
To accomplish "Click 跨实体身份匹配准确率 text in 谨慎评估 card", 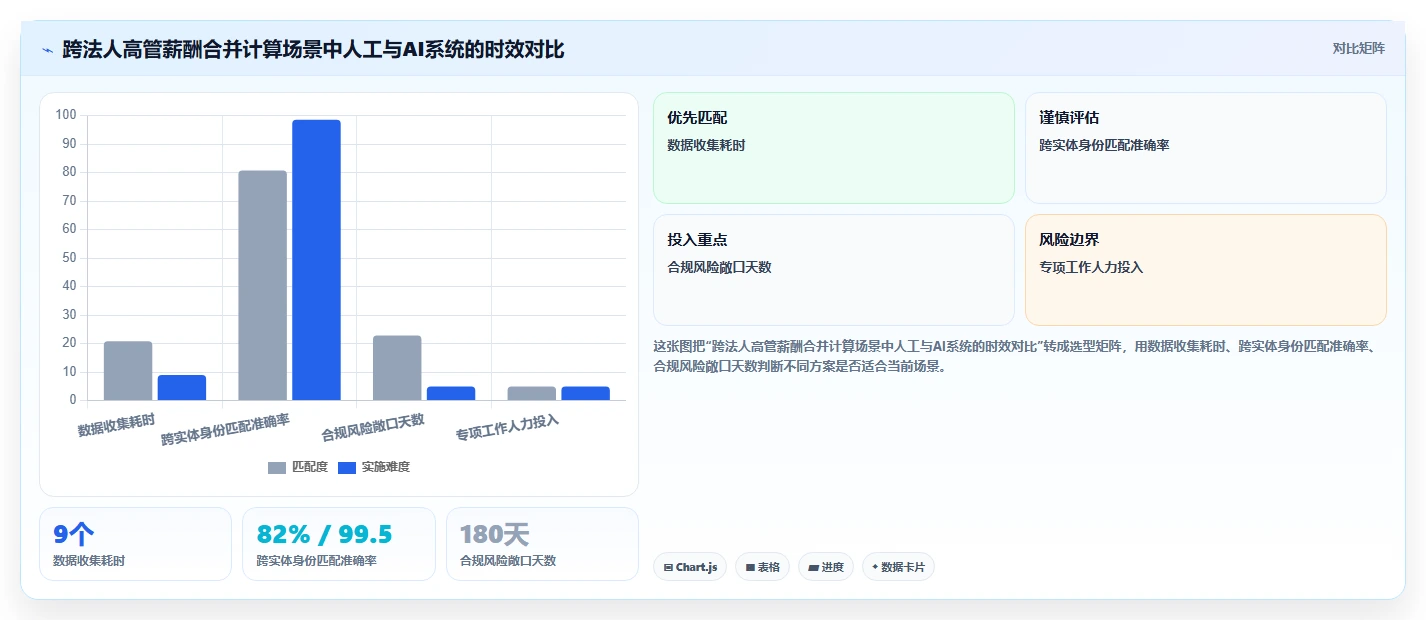I will click(1104, 145).
